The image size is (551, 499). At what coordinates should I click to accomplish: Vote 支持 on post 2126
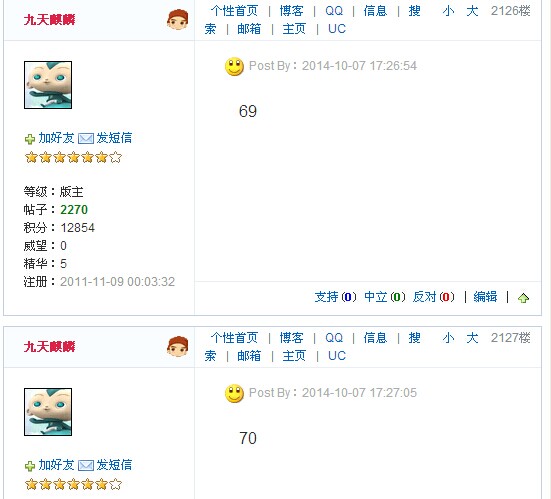[x=326, y=297]
